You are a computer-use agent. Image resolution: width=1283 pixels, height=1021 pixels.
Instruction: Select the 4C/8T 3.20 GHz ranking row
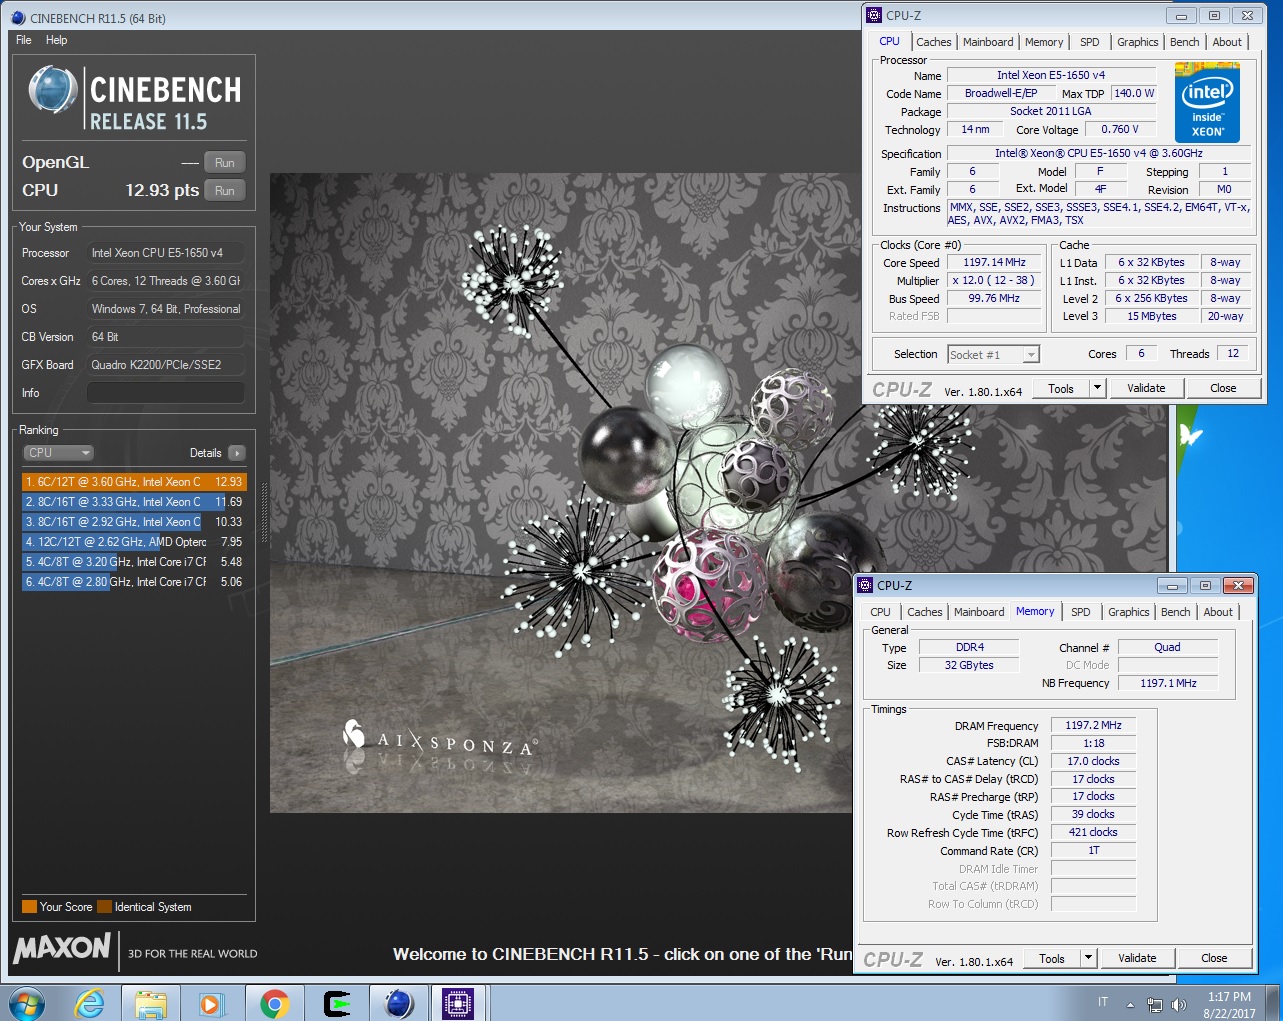134,562
